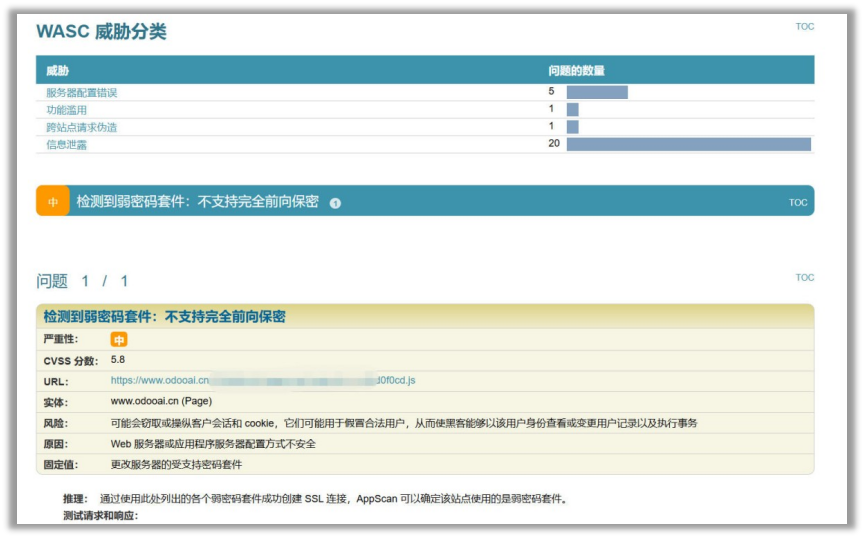This screenshot has height=538, width=864.
Task: Click the CVSS score value 5.8
Action: [118, 360]
